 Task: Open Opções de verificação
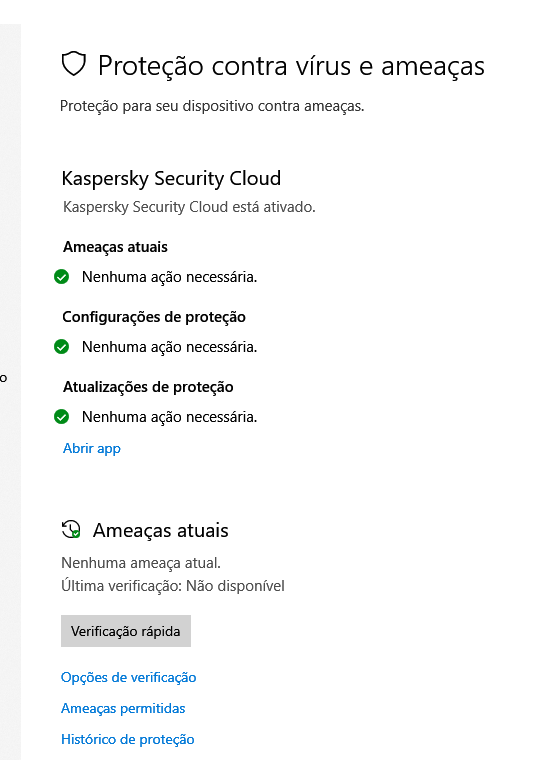[128, 677]
